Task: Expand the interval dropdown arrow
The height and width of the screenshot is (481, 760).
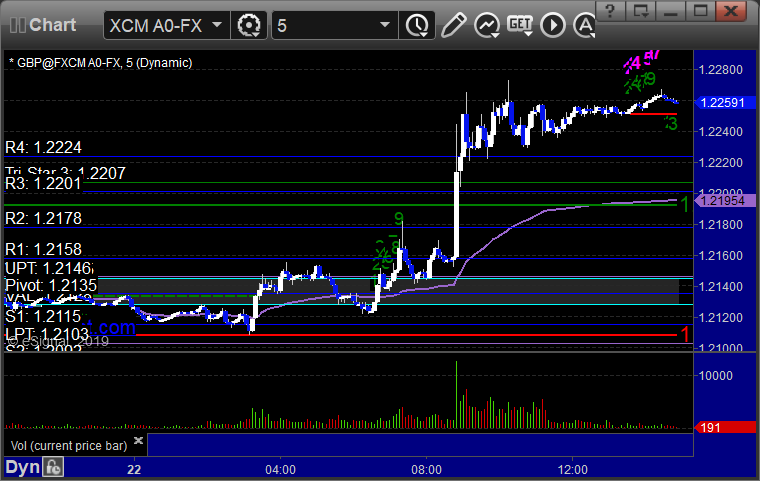Action: coord(385,25)
